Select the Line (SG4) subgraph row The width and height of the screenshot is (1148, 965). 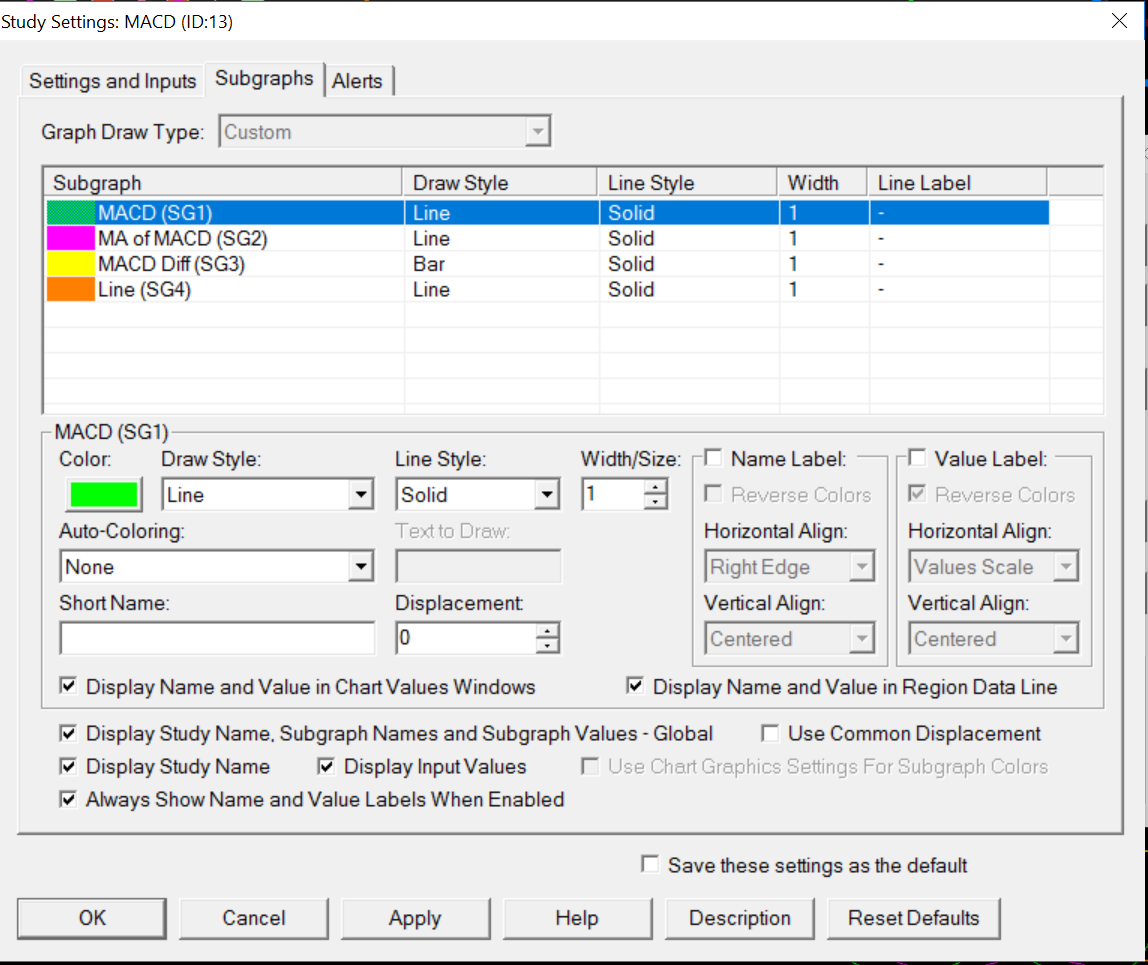[144, 290]
